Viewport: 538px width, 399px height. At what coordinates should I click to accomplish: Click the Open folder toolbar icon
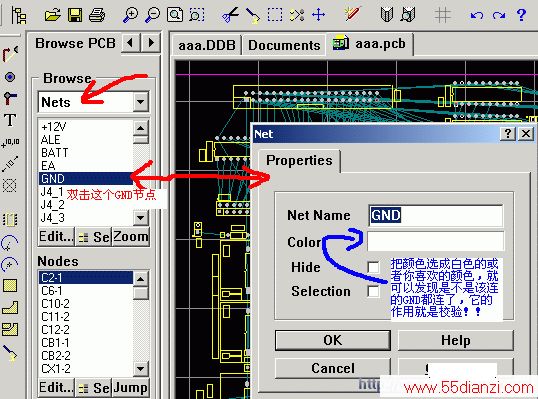pyautogui.click(x=52, y=15)
